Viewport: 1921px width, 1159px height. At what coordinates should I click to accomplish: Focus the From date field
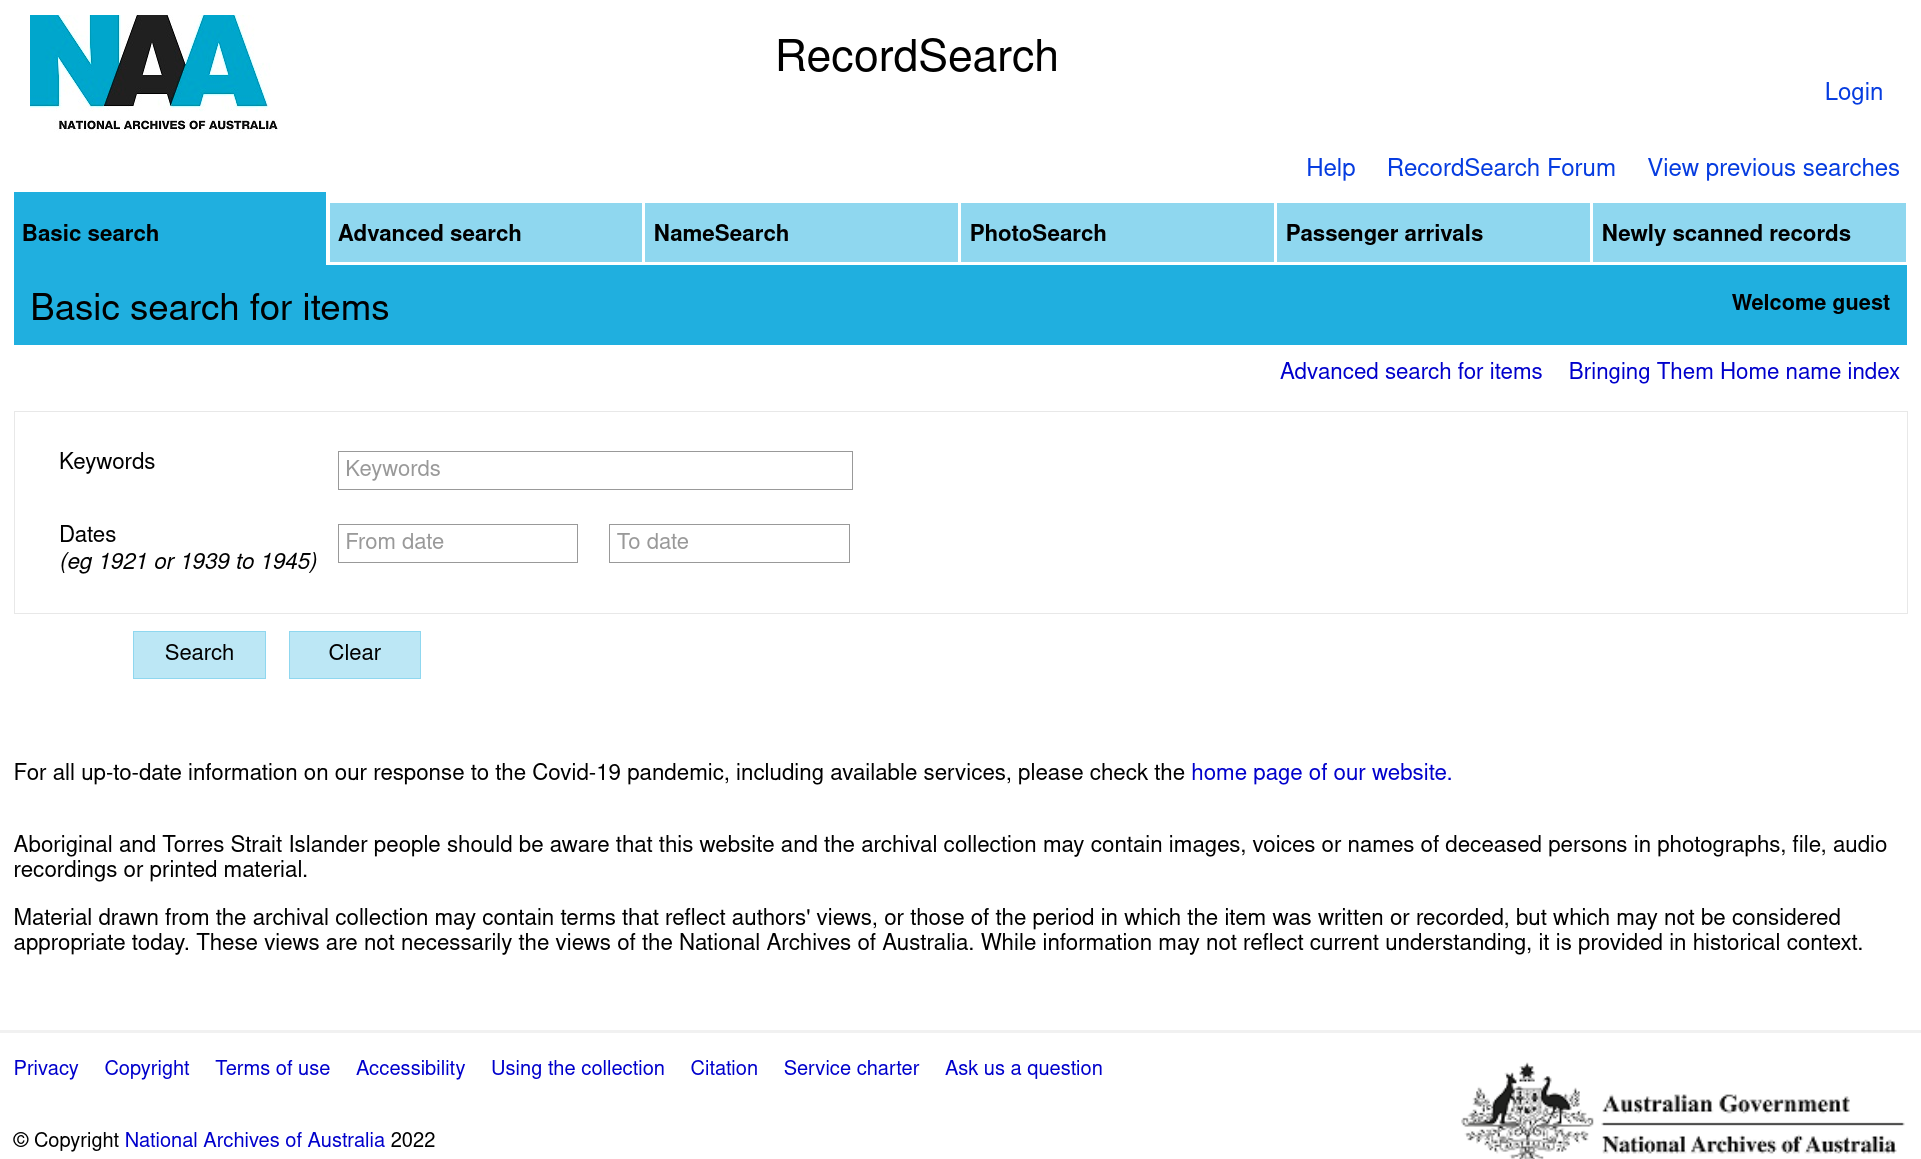click(457, 543)
